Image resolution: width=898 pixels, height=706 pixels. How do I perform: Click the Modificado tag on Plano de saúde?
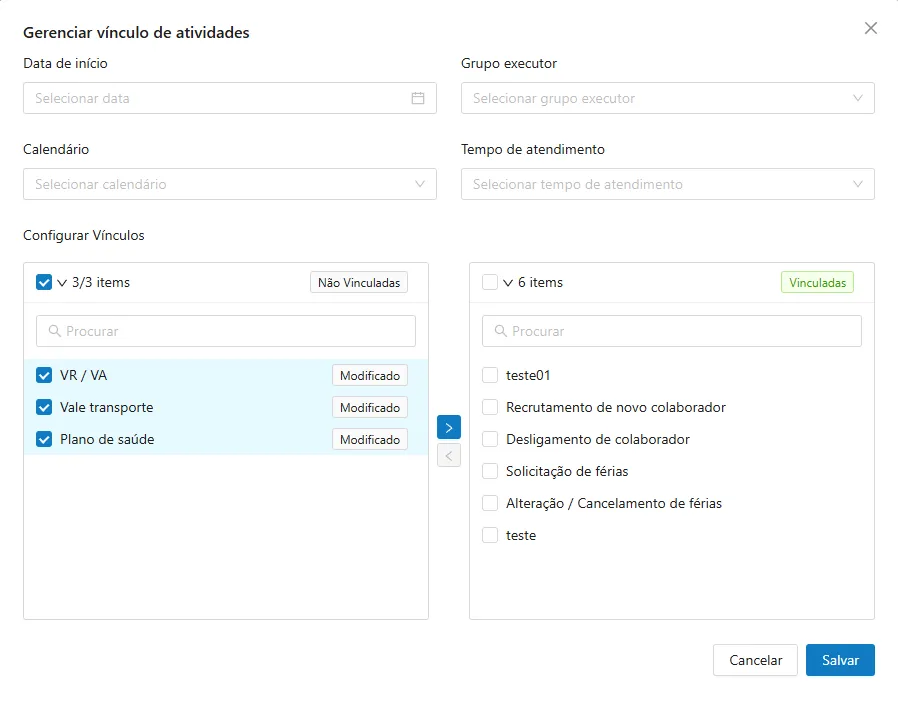370,439
